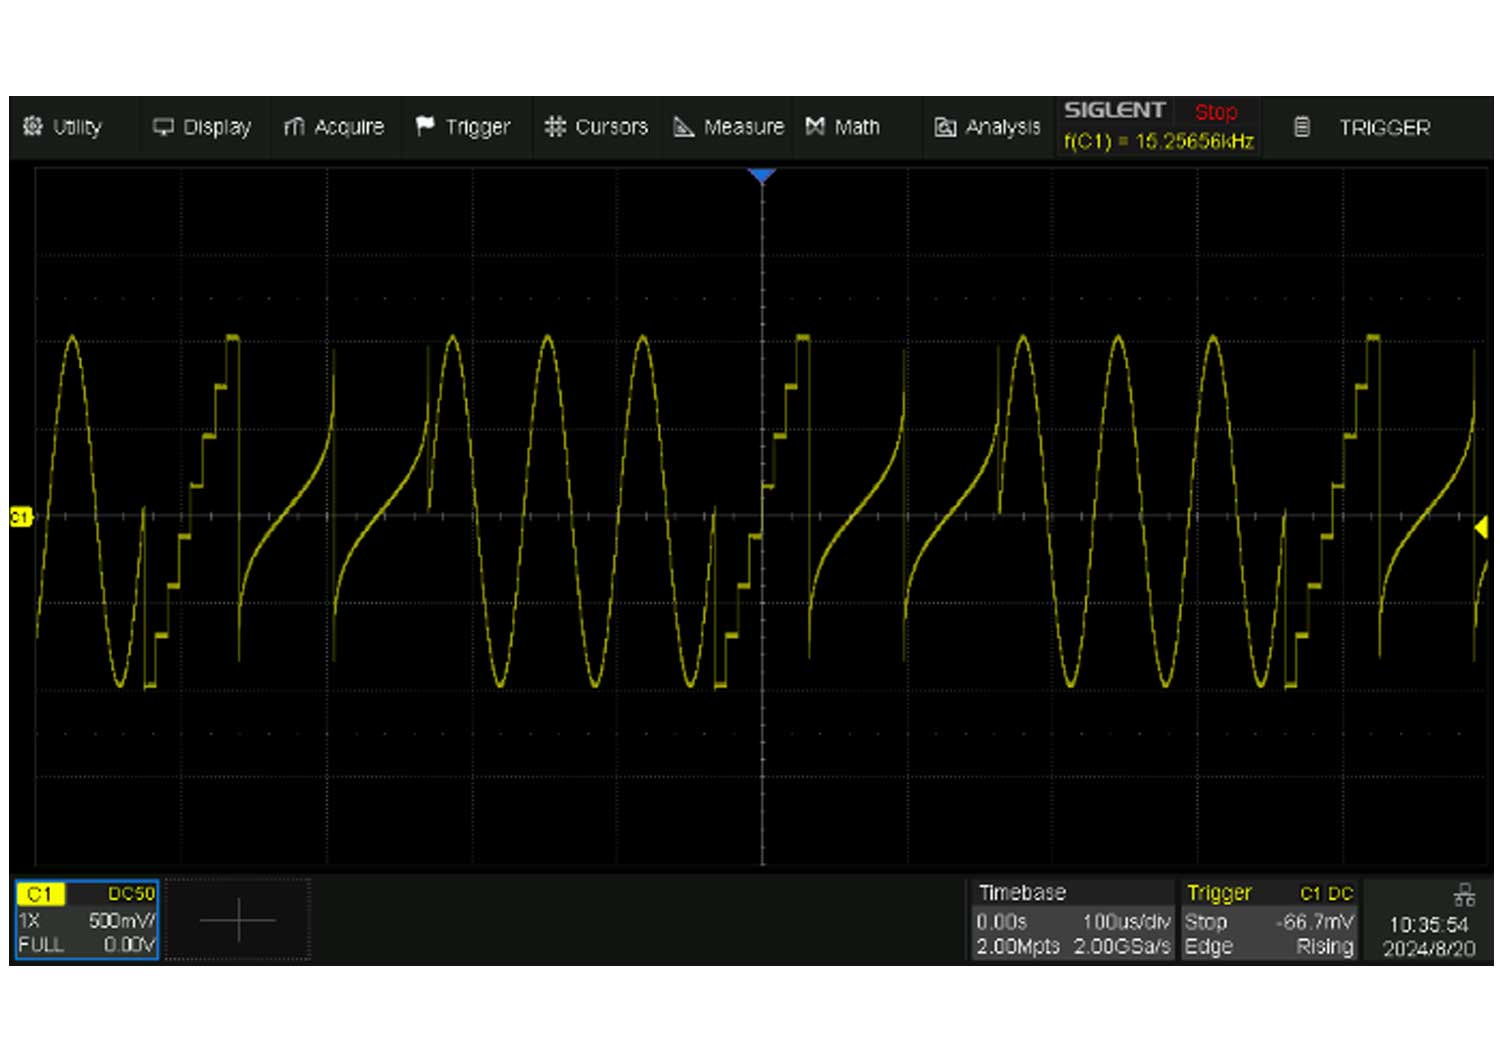Image resolution: width=1500 pixels, height=1060 pixels.
Task: Open the Timebase 100us/div setting
Action: (1126, 921)
